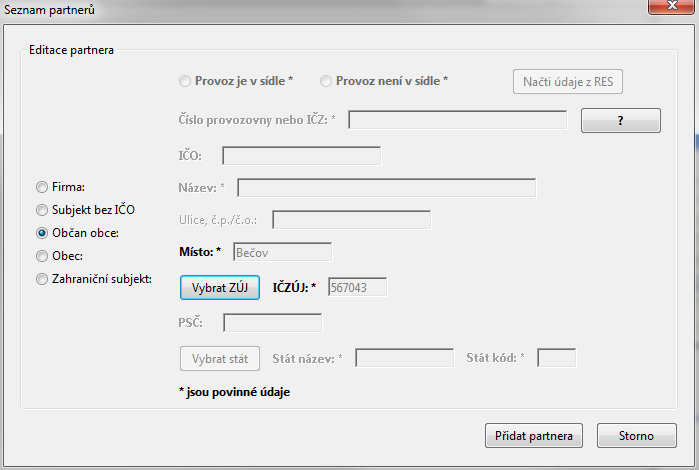This screenshot has height=470, width=699.
Task: Click the PSČ input field
Action: tap(272, 323)
